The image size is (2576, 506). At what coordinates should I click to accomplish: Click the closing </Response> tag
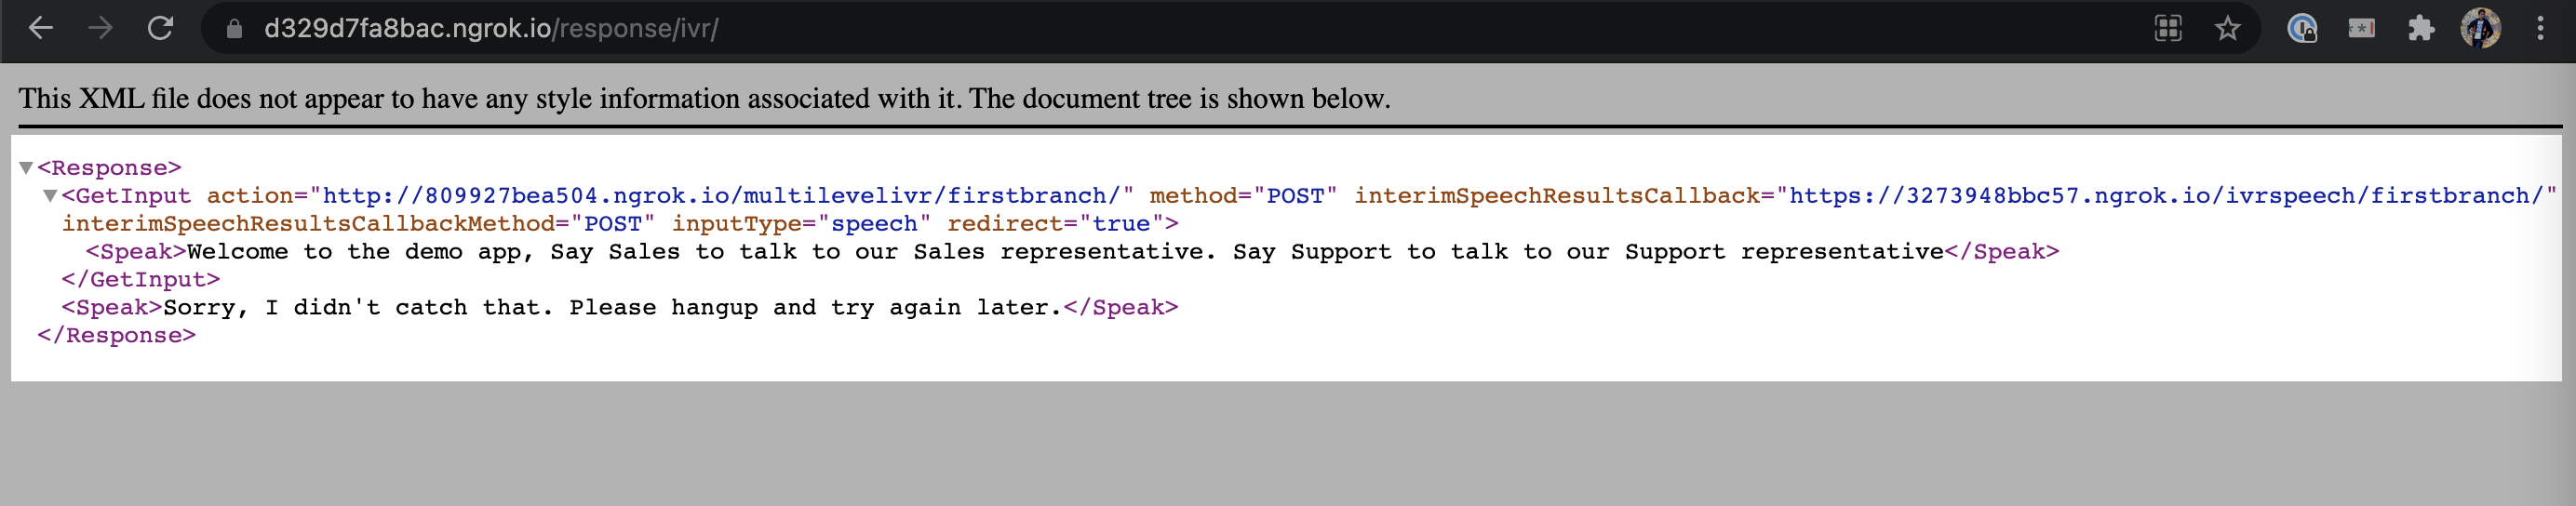[x=117, y=336]
